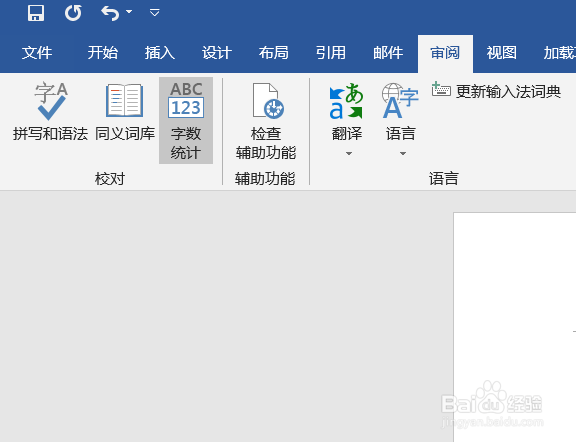Click 更新输入法词典 update IME dictionary
The width and height of the screenshot is (576, 442).
pos(496,91)
